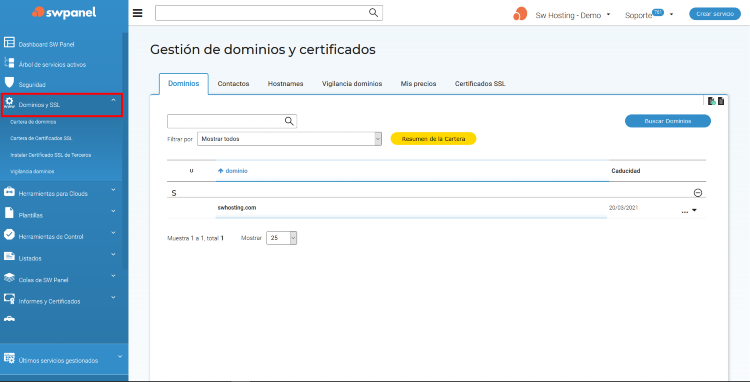The width and height of the screenshot is (750, 382).
Task: Open Vigilancia dominios sidebar link
Action: point(32,171)
